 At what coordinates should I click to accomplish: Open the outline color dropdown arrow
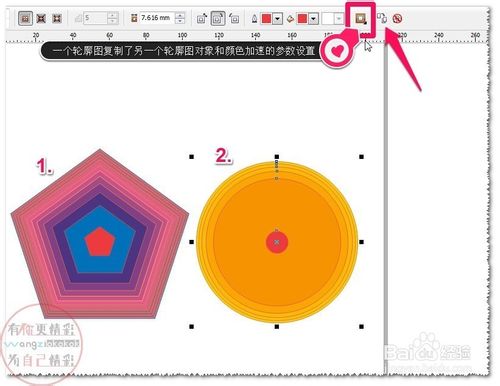point(277,19)
